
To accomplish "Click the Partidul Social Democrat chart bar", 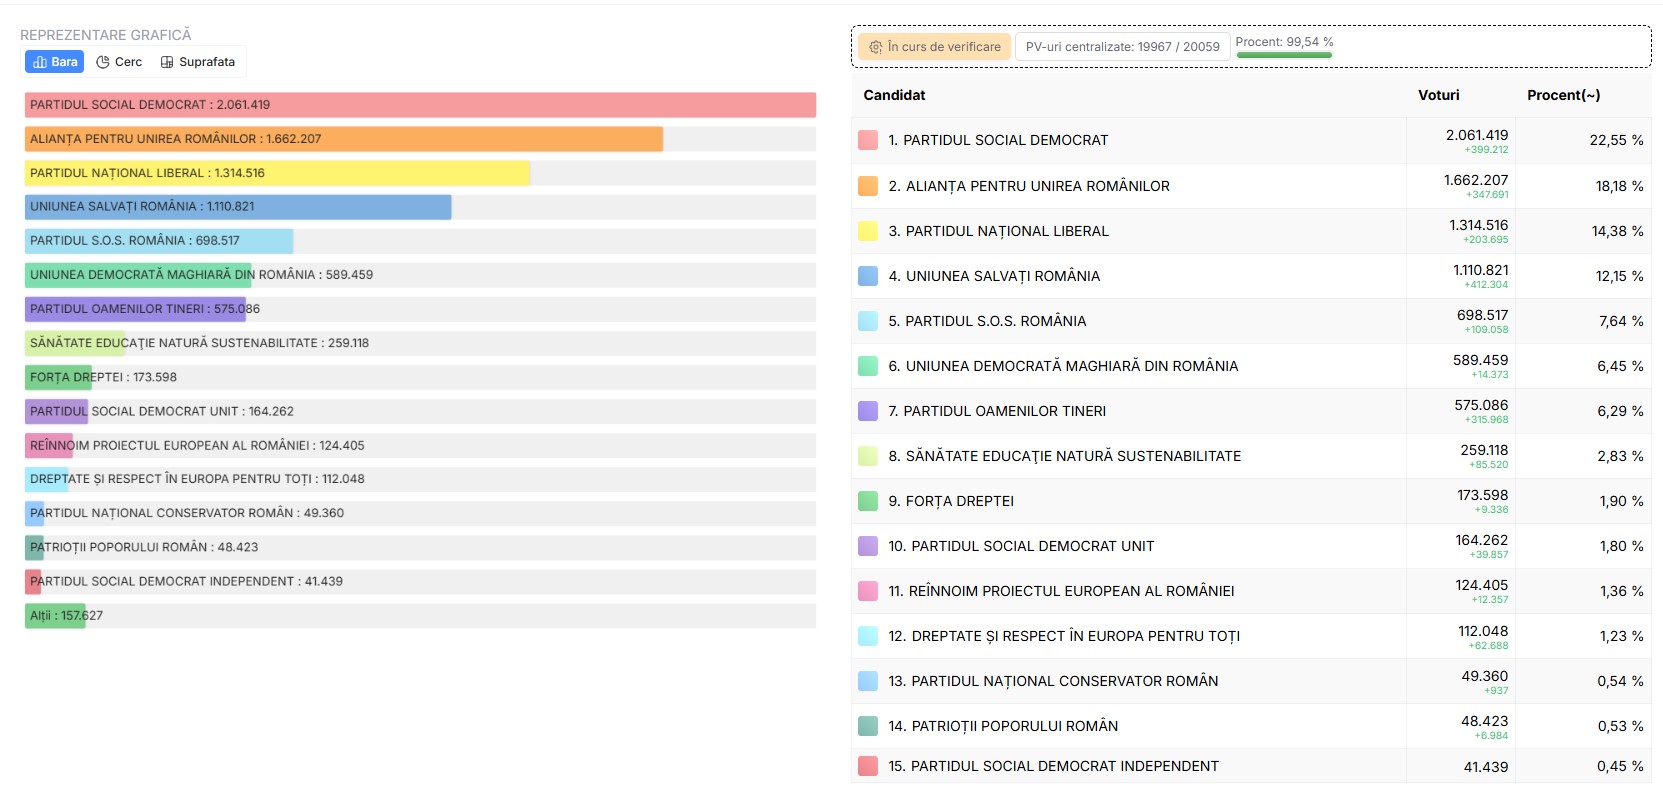I will 420,105.
